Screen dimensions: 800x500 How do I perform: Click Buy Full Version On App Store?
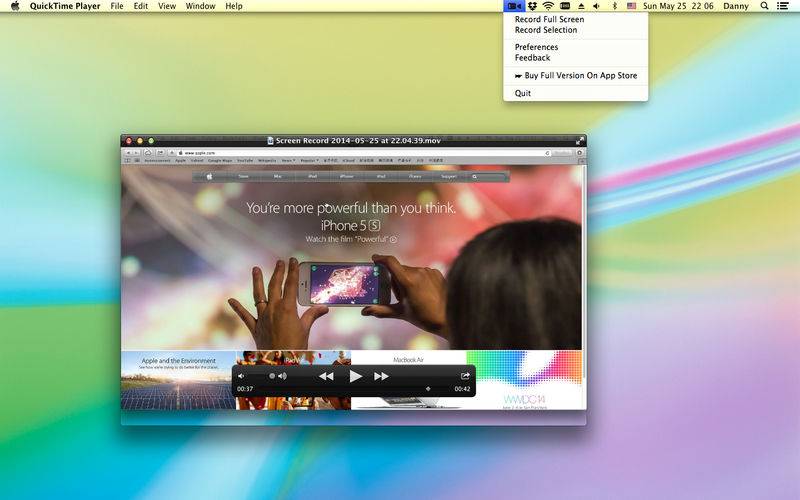coord(576,76)
